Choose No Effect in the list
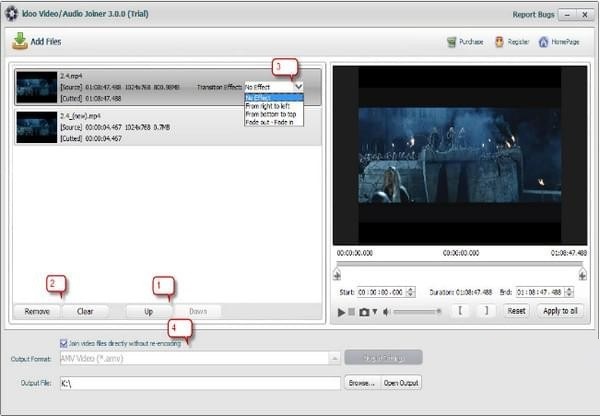The height and width of the screenshot is (416, 600). tap(274, 98)
